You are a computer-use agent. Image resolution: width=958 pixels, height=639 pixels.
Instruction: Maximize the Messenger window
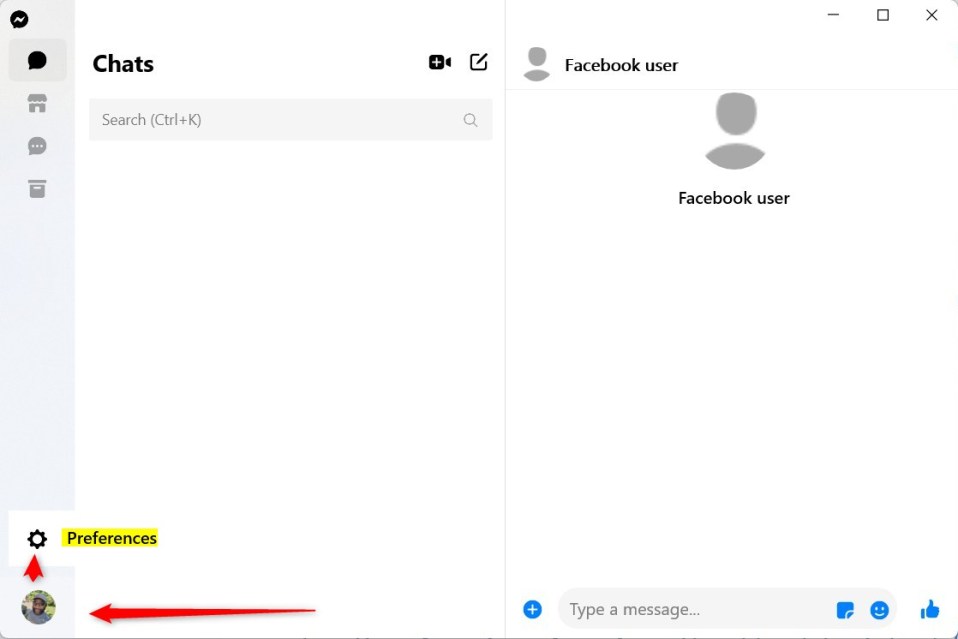[883, 15]
